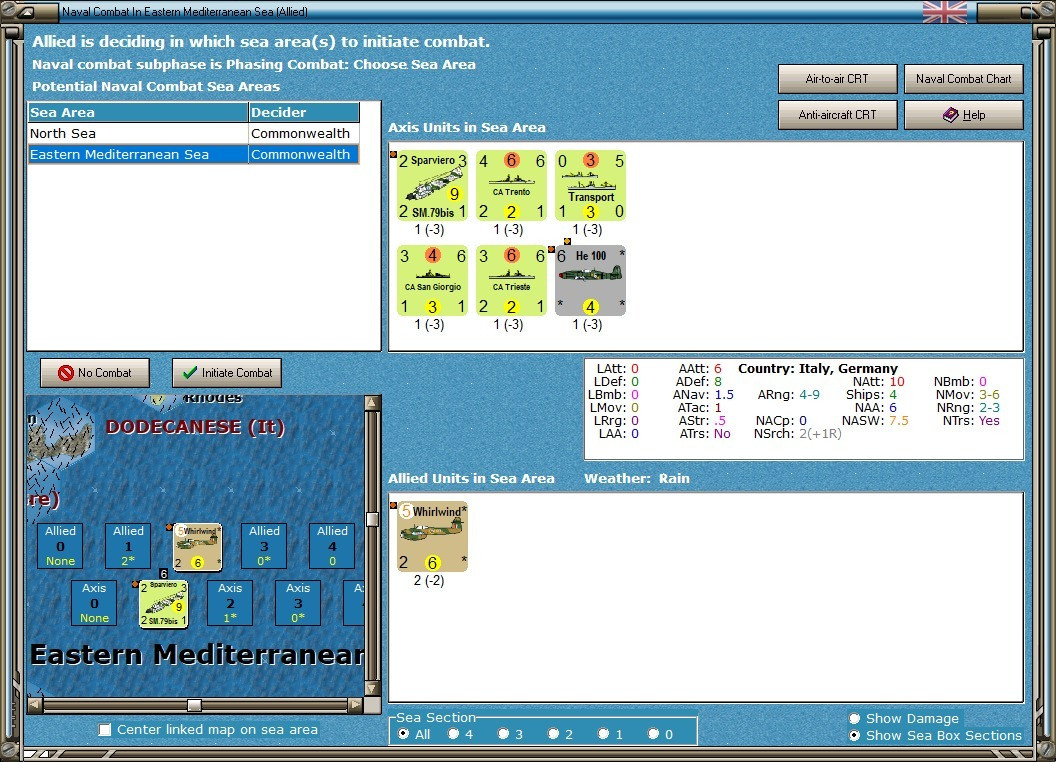
Task: Click the map vertical scrollbar up arrow
Action: pos(372,403)
